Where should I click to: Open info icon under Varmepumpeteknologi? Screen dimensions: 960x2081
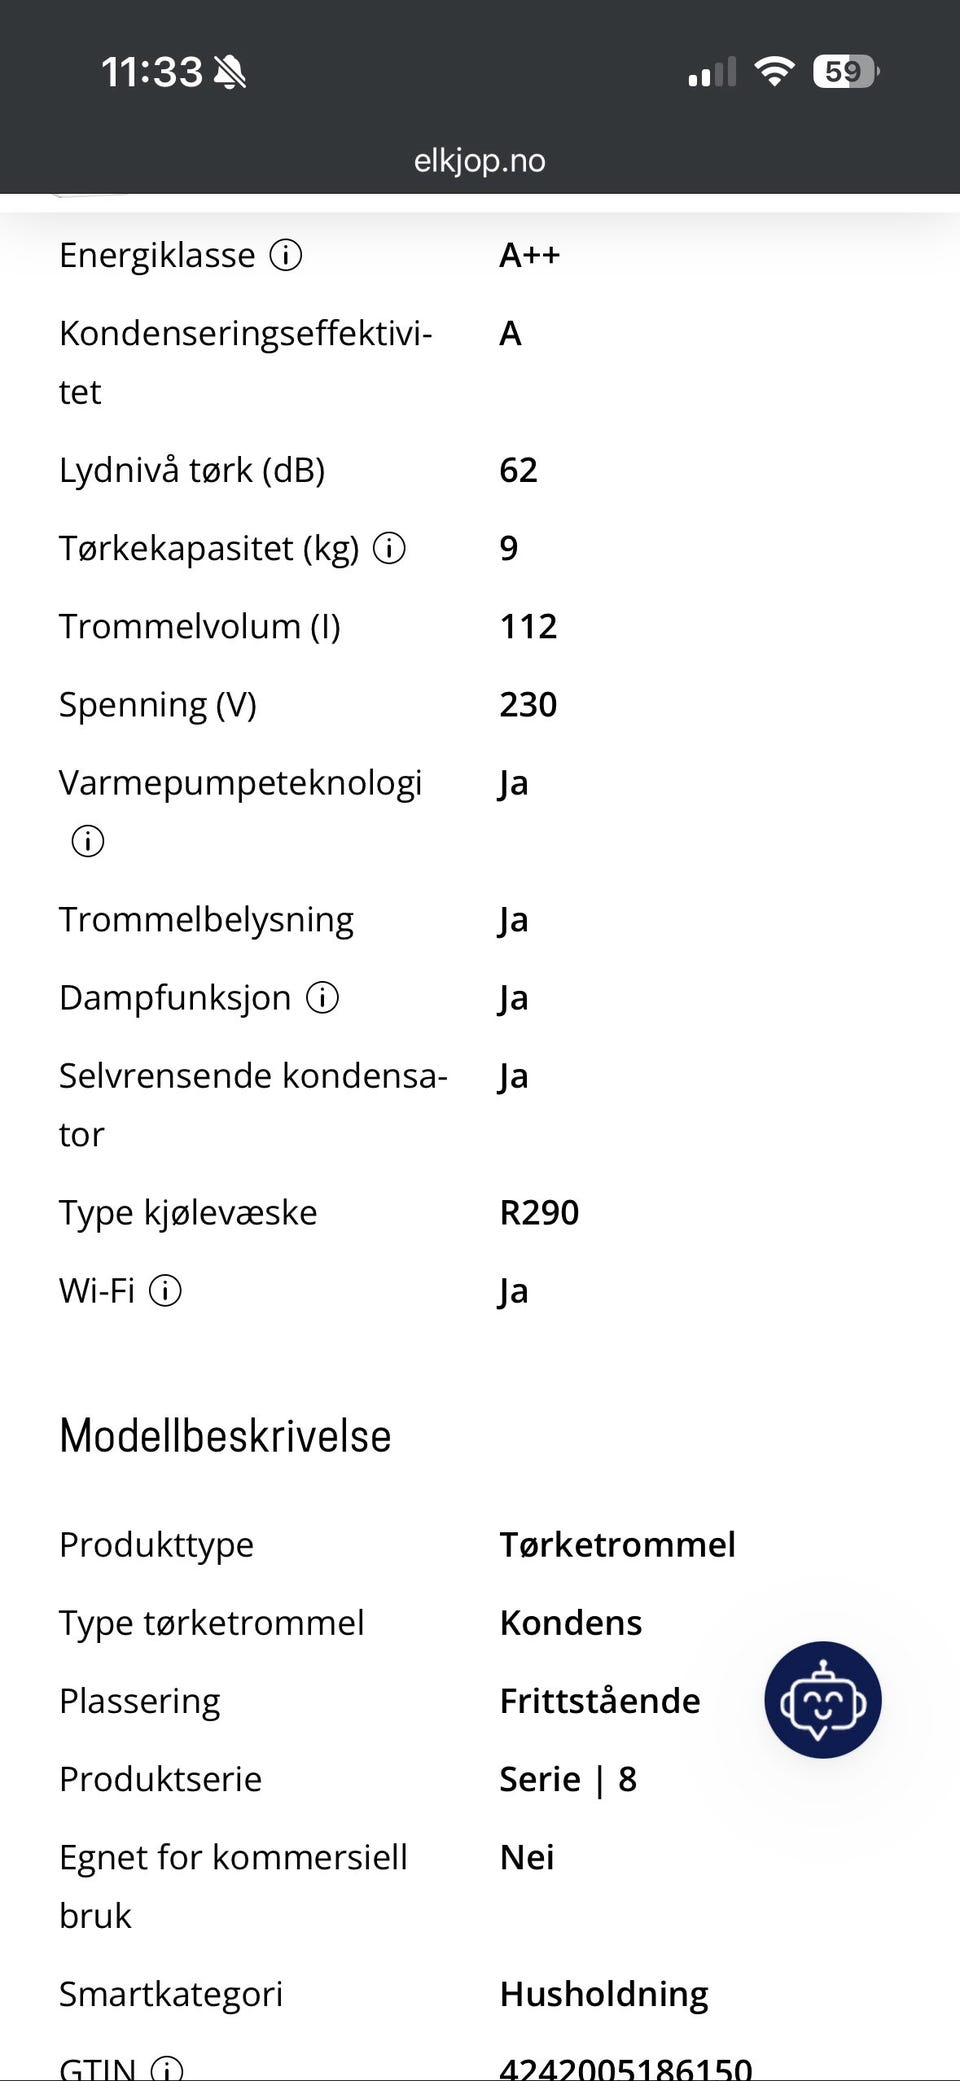click(x=88, y=841)
